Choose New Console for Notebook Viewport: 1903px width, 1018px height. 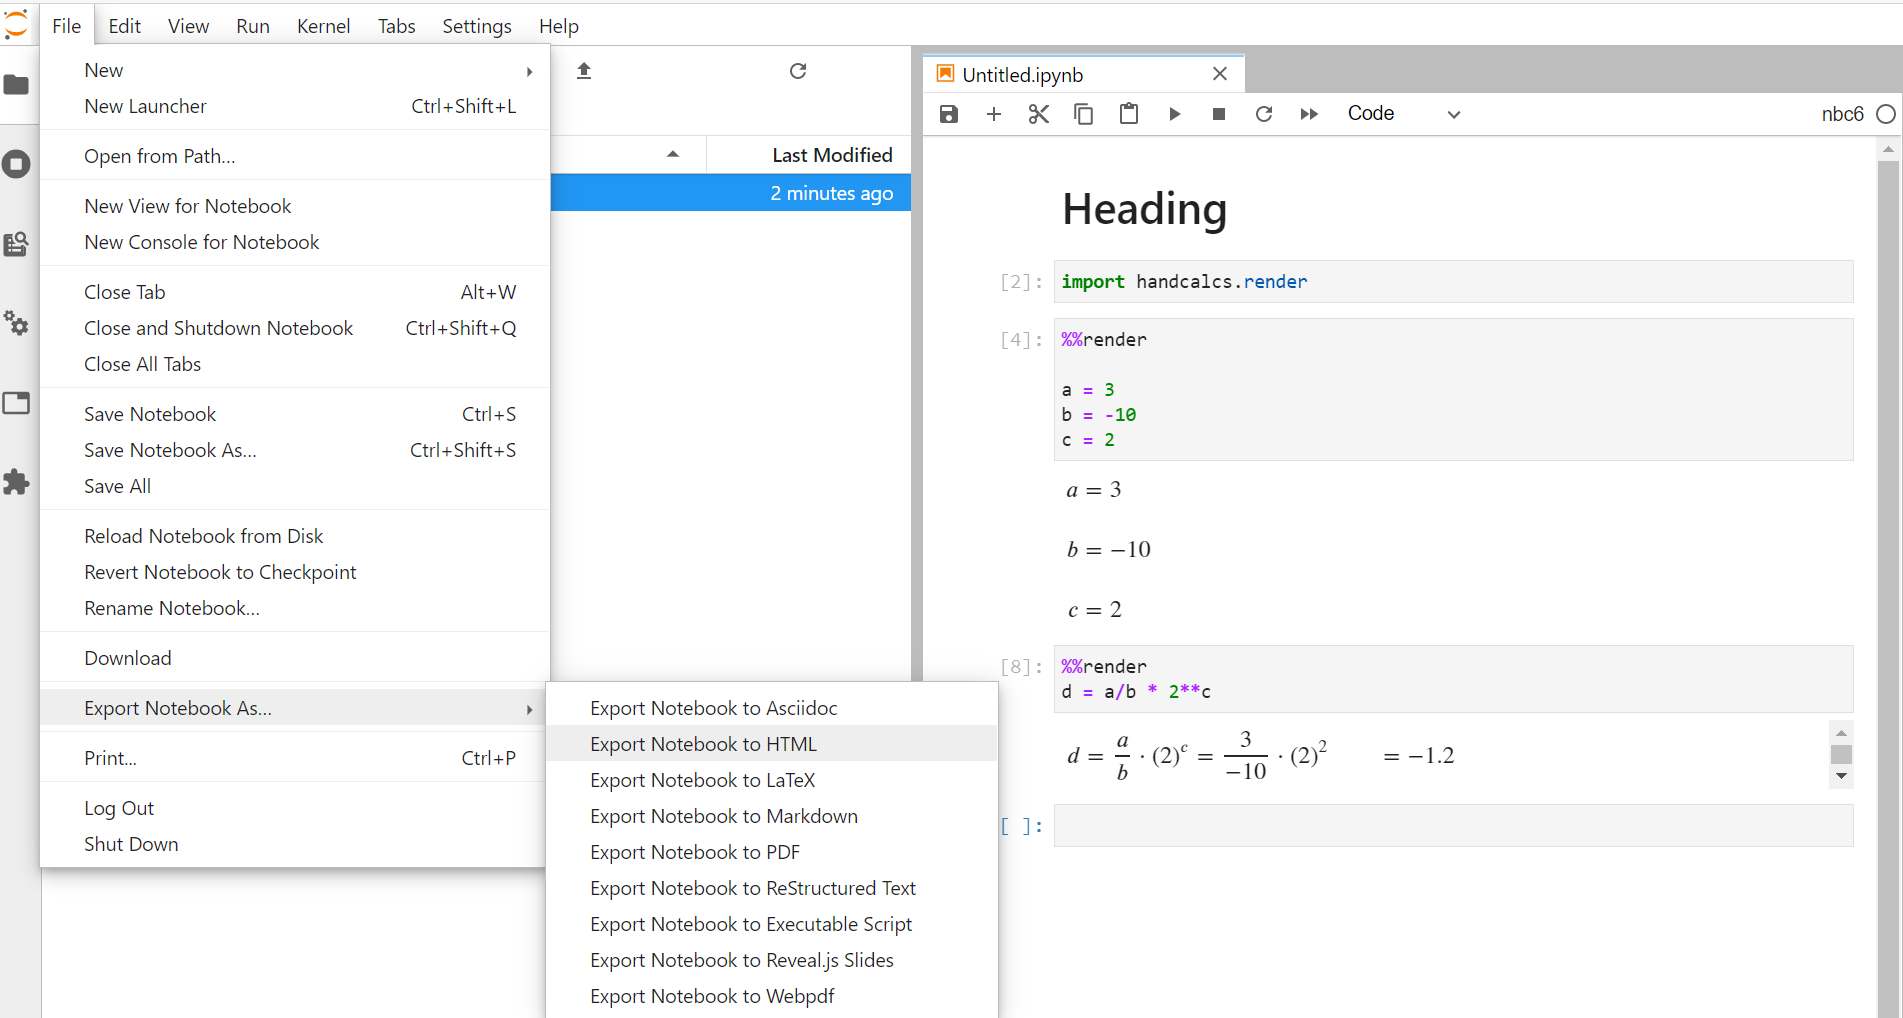click(x=295, y=242)
